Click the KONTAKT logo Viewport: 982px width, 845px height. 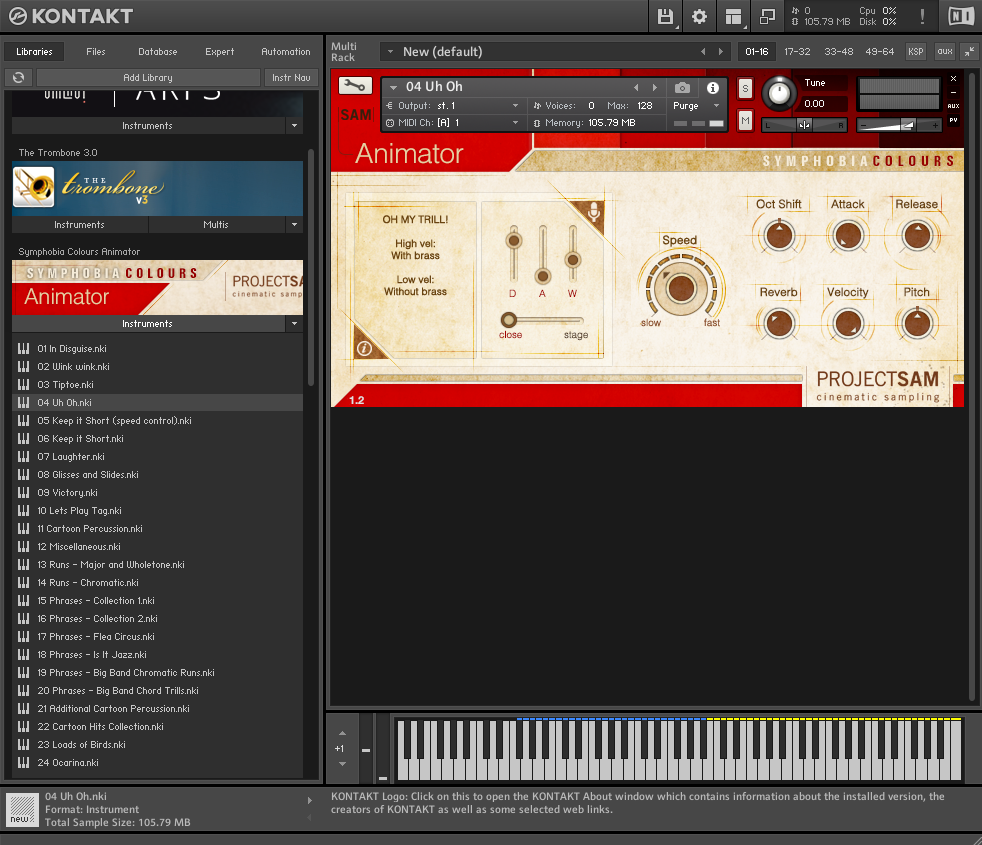(x=71, y=16)
